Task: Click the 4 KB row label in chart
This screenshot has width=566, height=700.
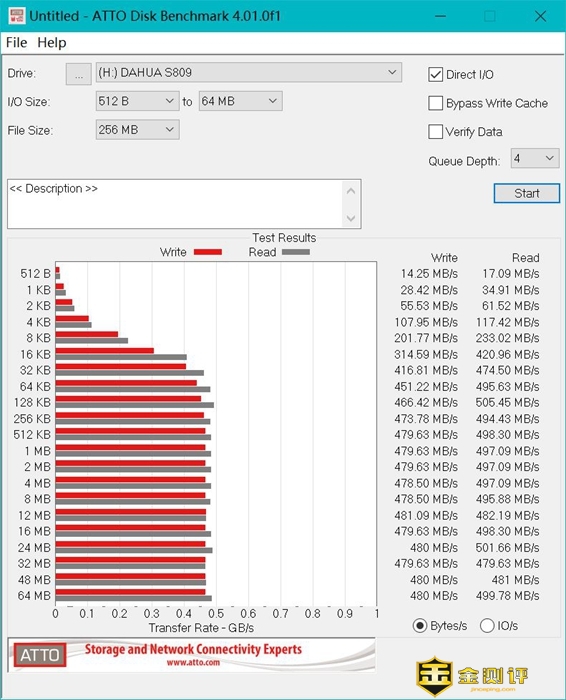Action: coord(38,322)
